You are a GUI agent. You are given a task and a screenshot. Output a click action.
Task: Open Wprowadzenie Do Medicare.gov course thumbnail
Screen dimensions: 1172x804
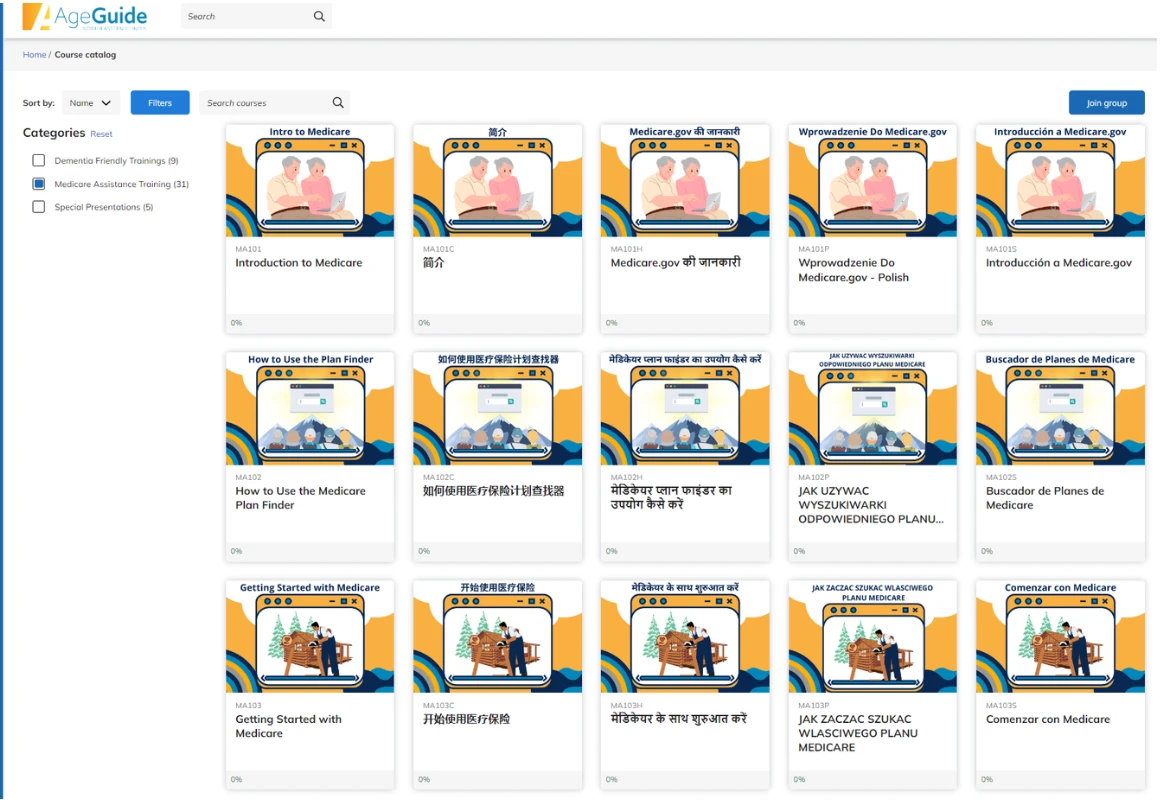[x=872, y=180]
